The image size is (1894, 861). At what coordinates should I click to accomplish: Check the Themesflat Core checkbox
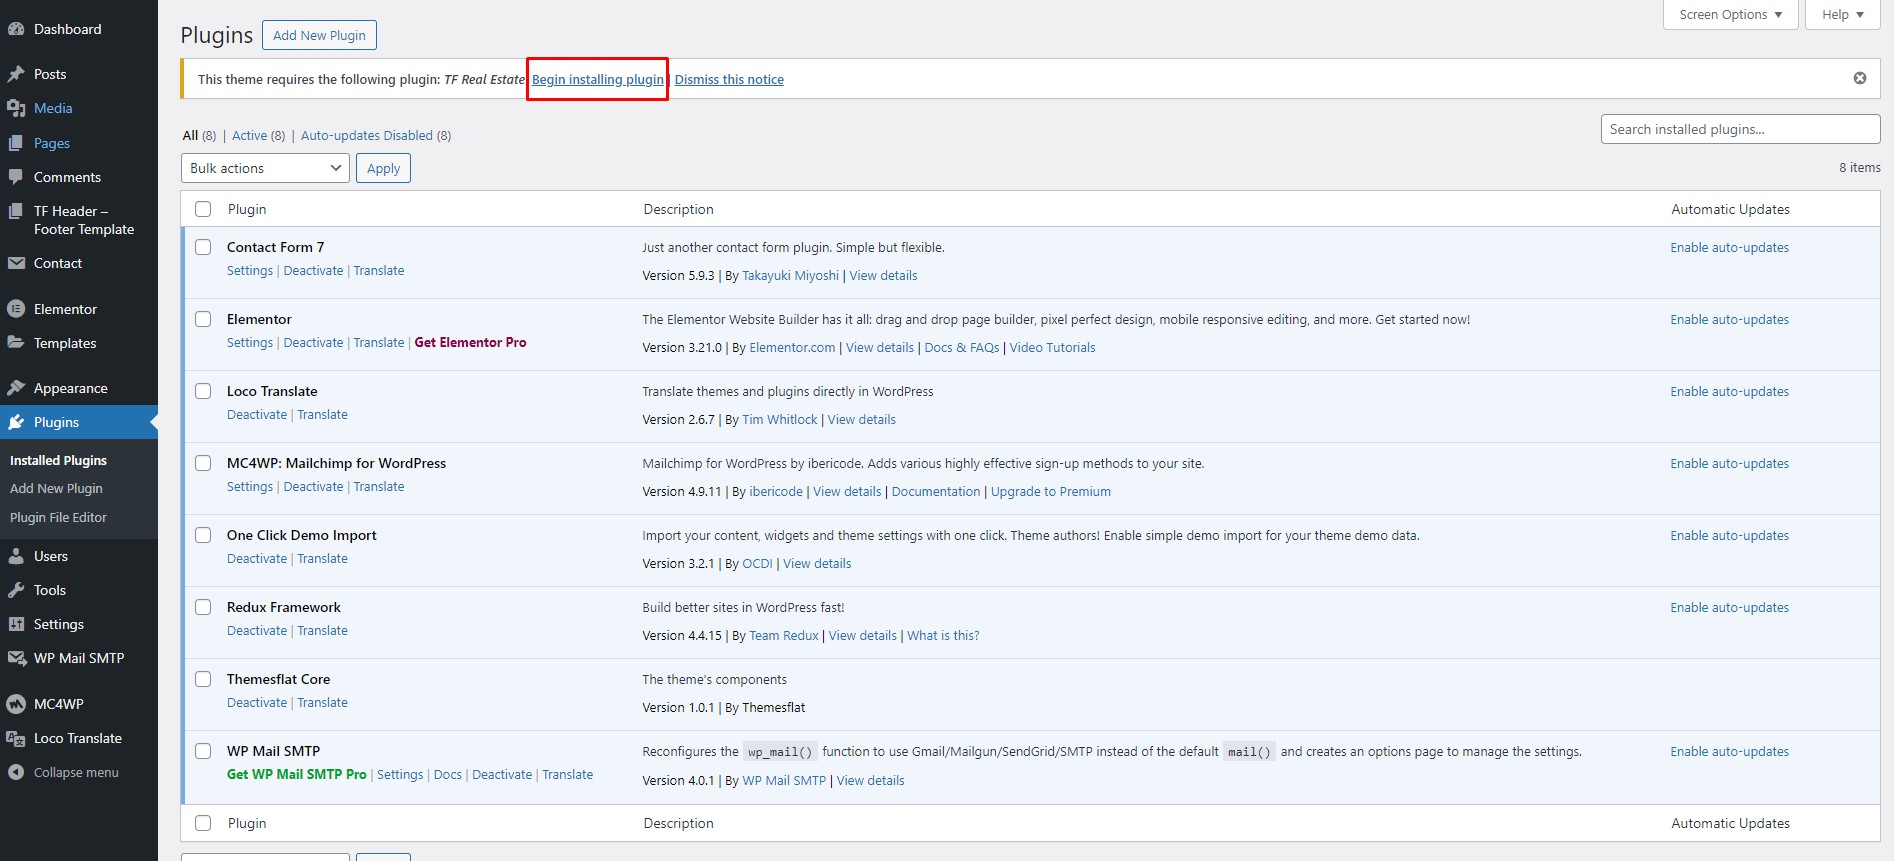point(203,679)
